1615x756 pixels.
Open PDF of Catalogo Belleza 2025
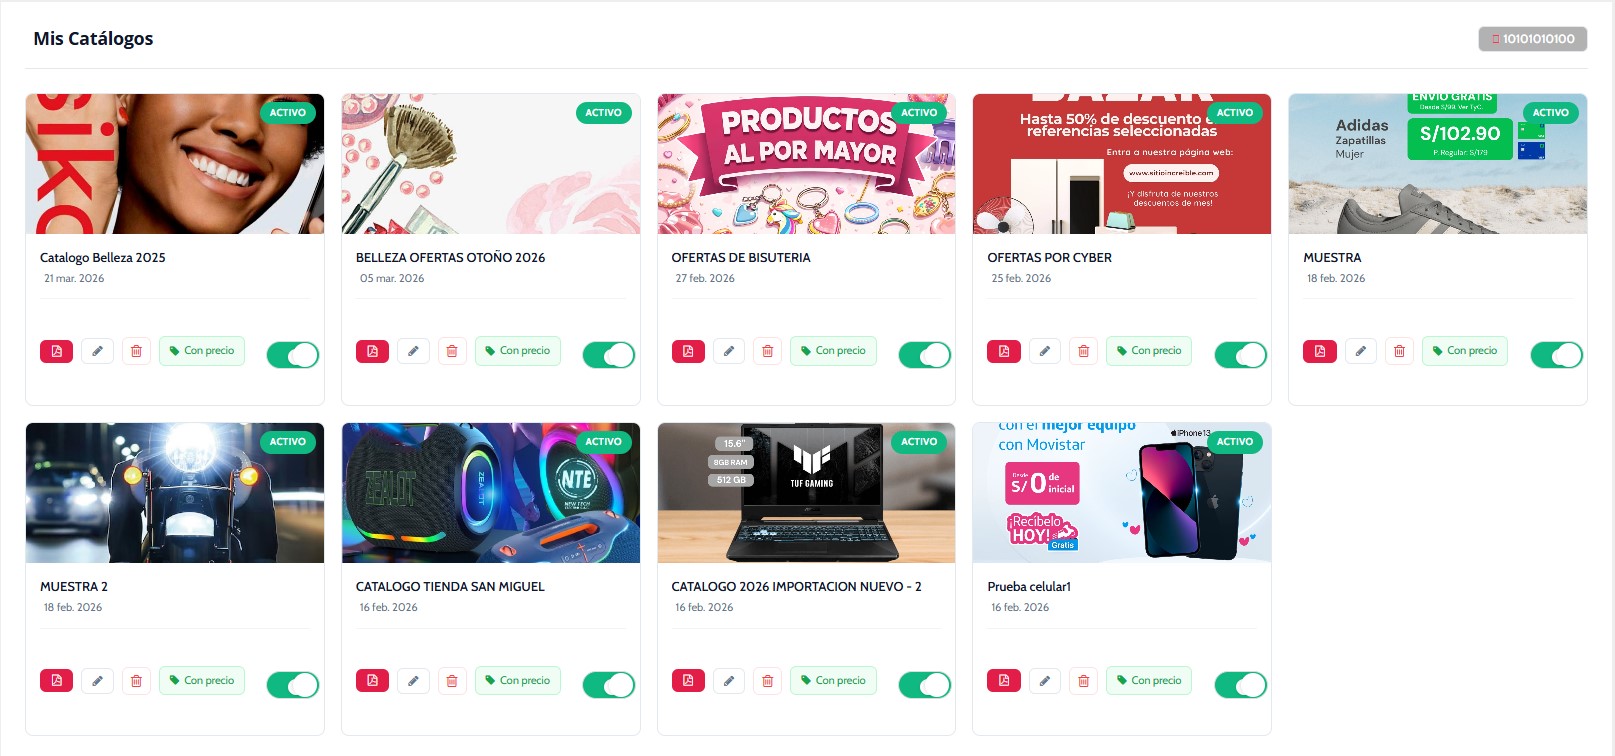pos(56,351)
